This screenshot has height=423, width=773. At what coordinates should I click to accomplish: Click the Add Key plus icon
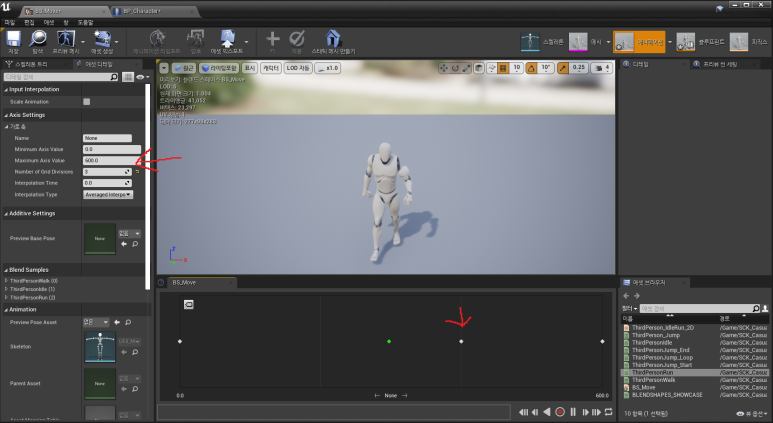[272, 41]
